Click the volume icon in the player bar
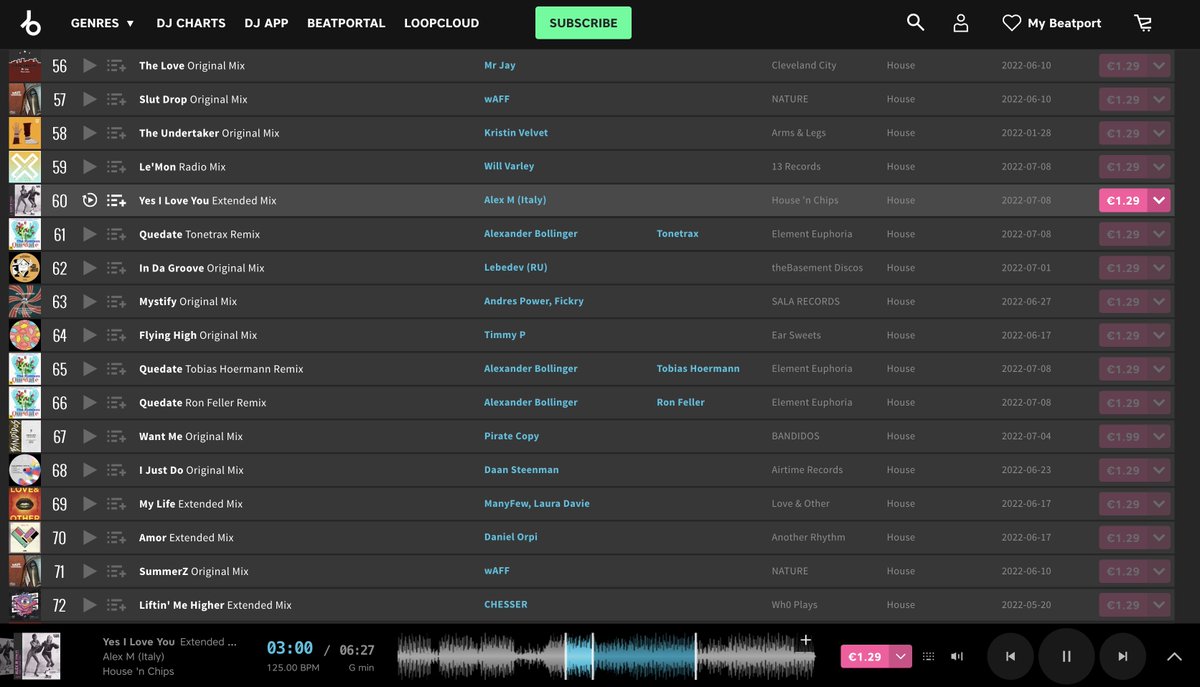This screenshot has height=687, width=1200. click(954, 656)
